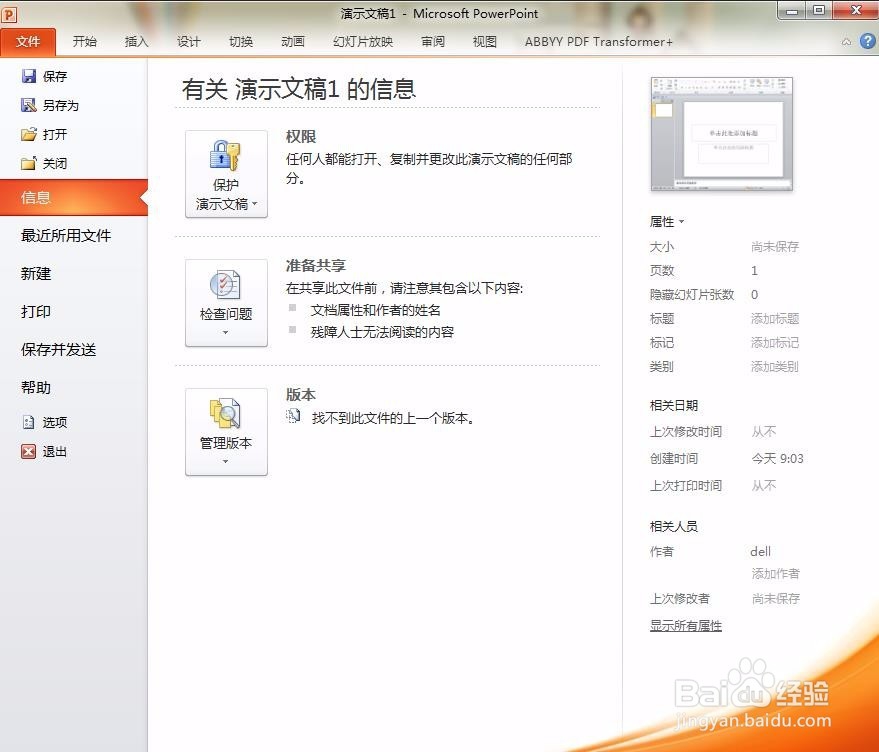Click 添加标记 to add a tag
The width and height of the screenshot is (879, 752).
pos(775,343)
